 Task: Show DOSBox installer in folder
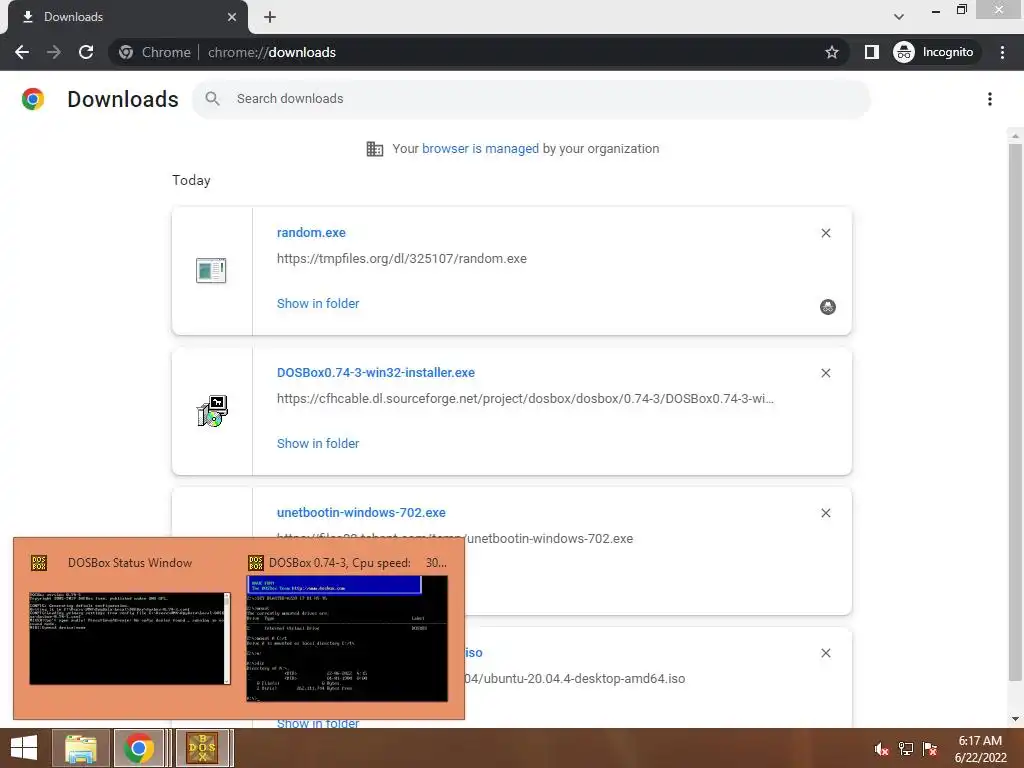[318, 443]
